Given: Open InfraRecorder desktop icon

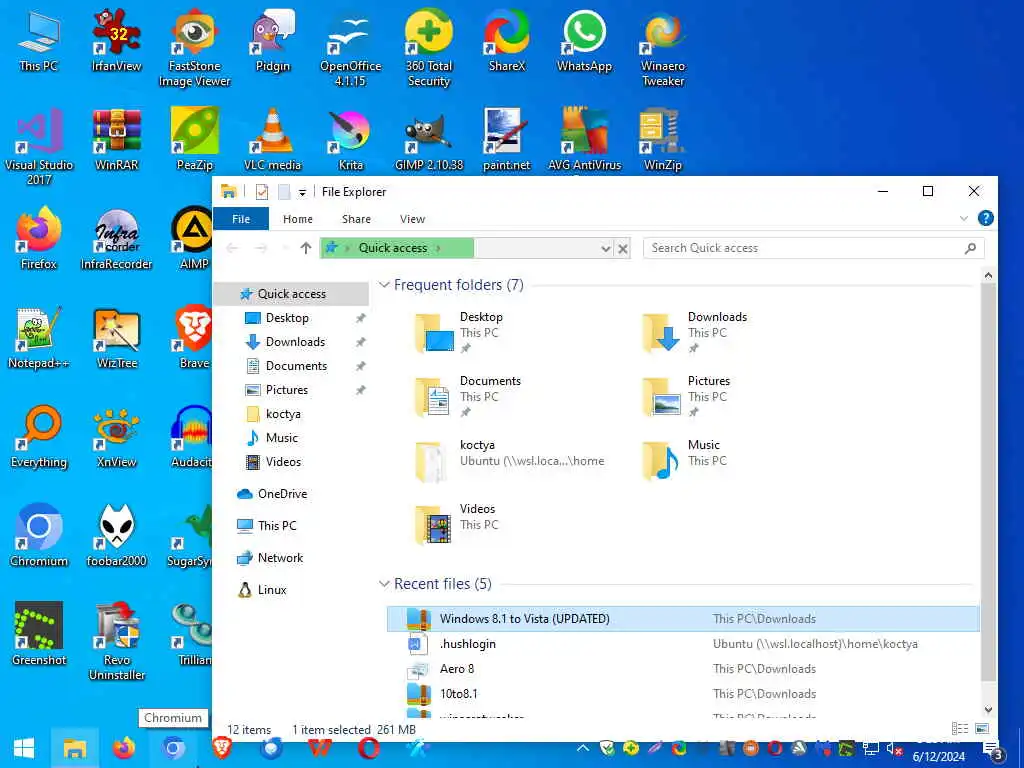Looking at the screenshot, I should [116, 238].
